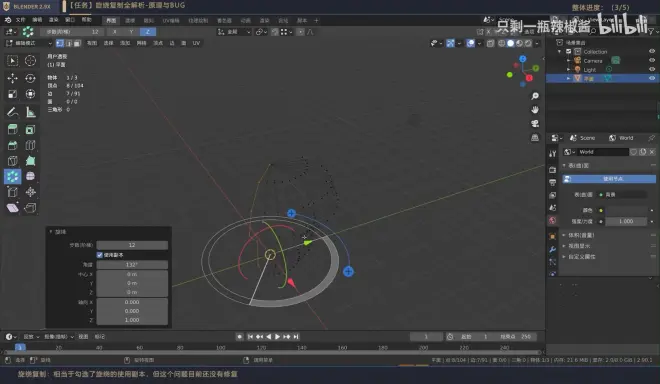Hide the Camera object via eye icon

click(x=652, y=60)
